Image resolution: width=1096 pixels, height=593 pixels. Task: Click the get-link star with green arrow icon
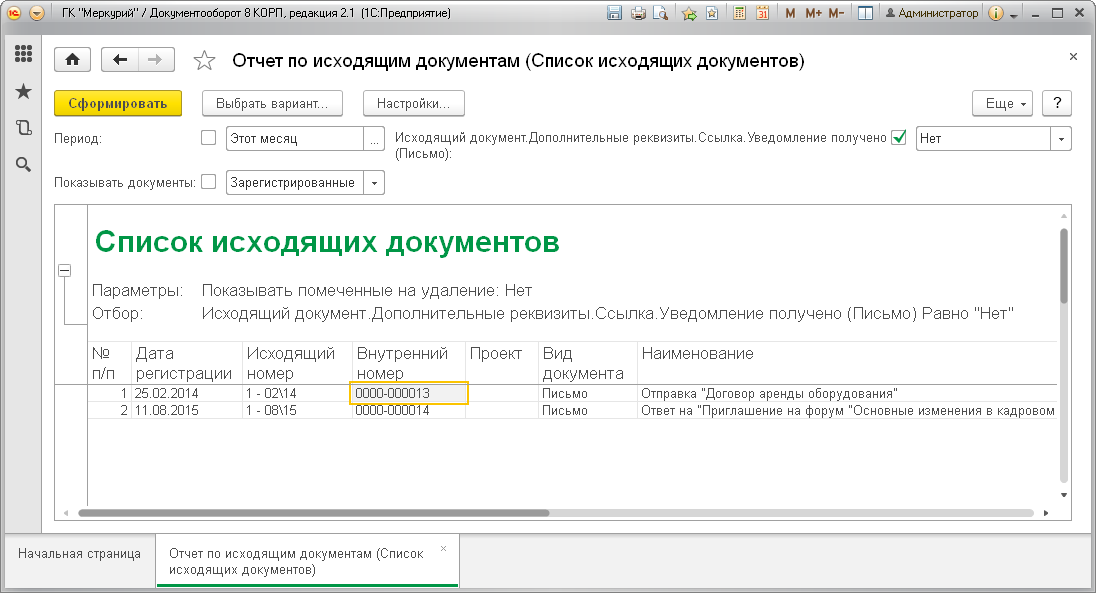[689, 13]
